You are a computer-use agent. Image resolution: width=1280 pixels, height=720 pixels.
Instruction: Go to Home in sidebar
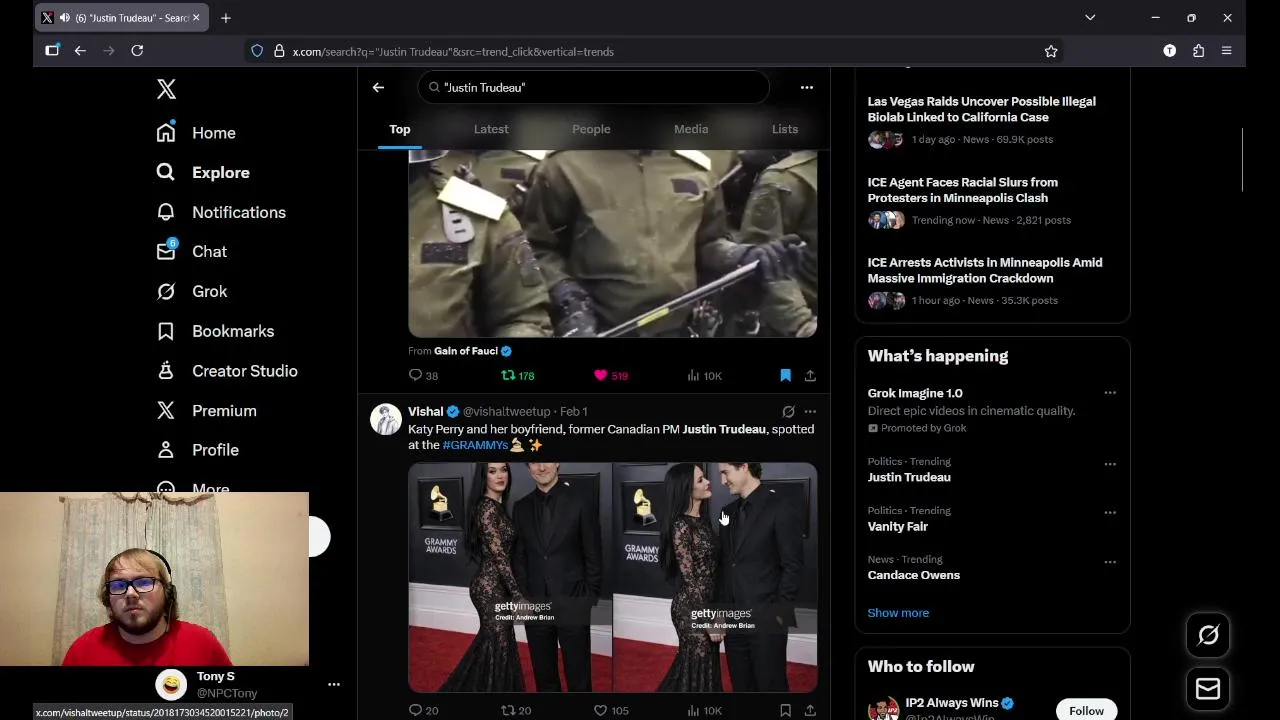197,133
